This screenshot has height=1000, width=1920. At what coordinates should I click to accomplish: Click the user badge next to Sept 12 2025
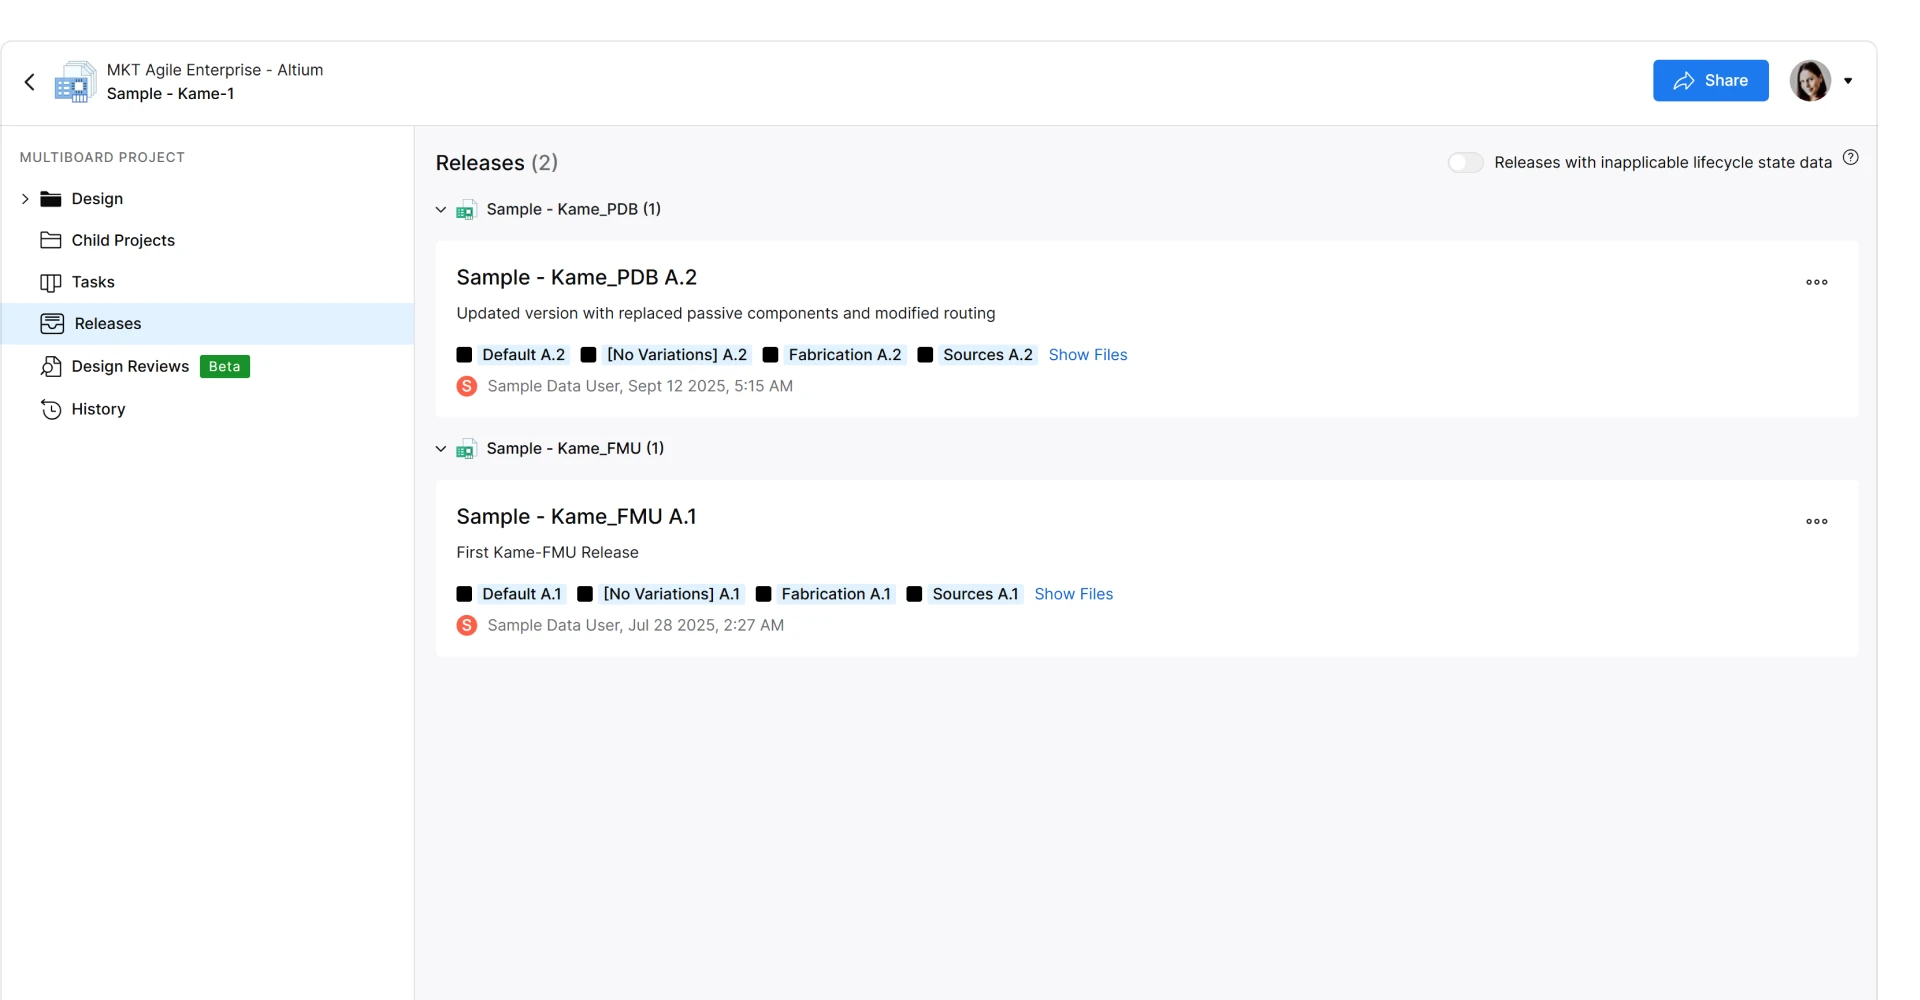tap(467, 386)
